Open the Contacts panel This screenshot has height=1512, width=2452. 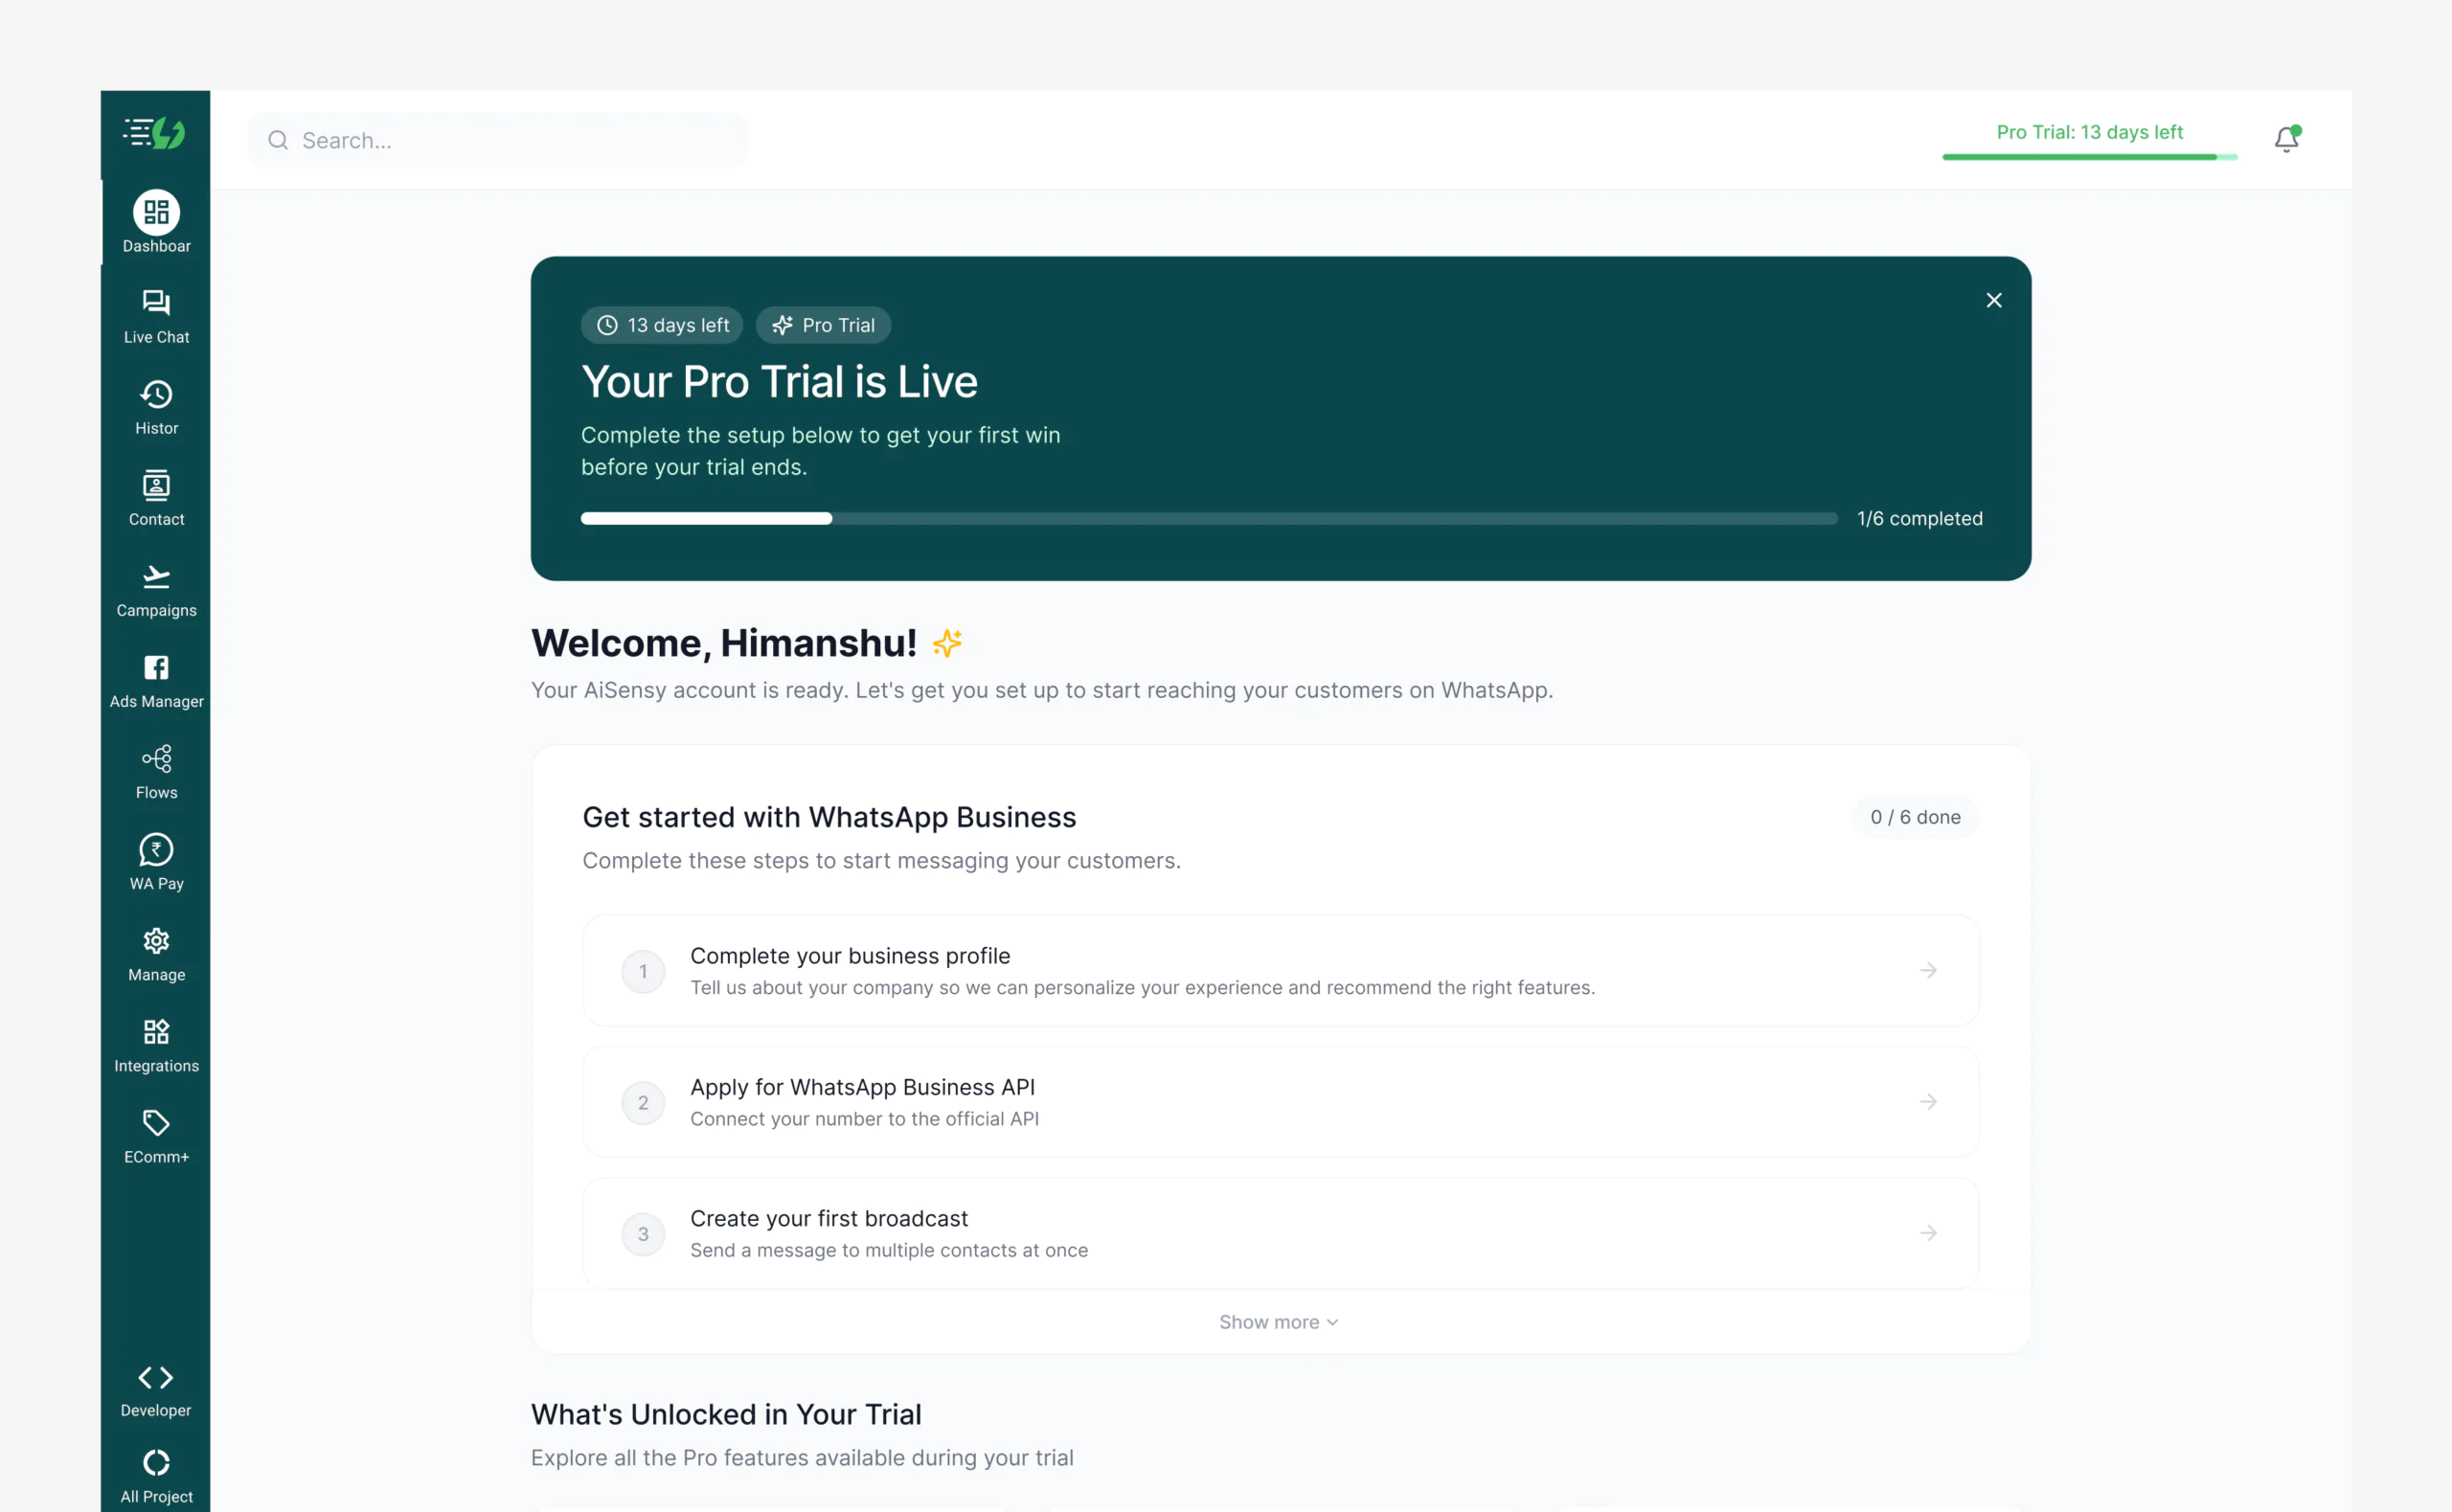[155, 498]
